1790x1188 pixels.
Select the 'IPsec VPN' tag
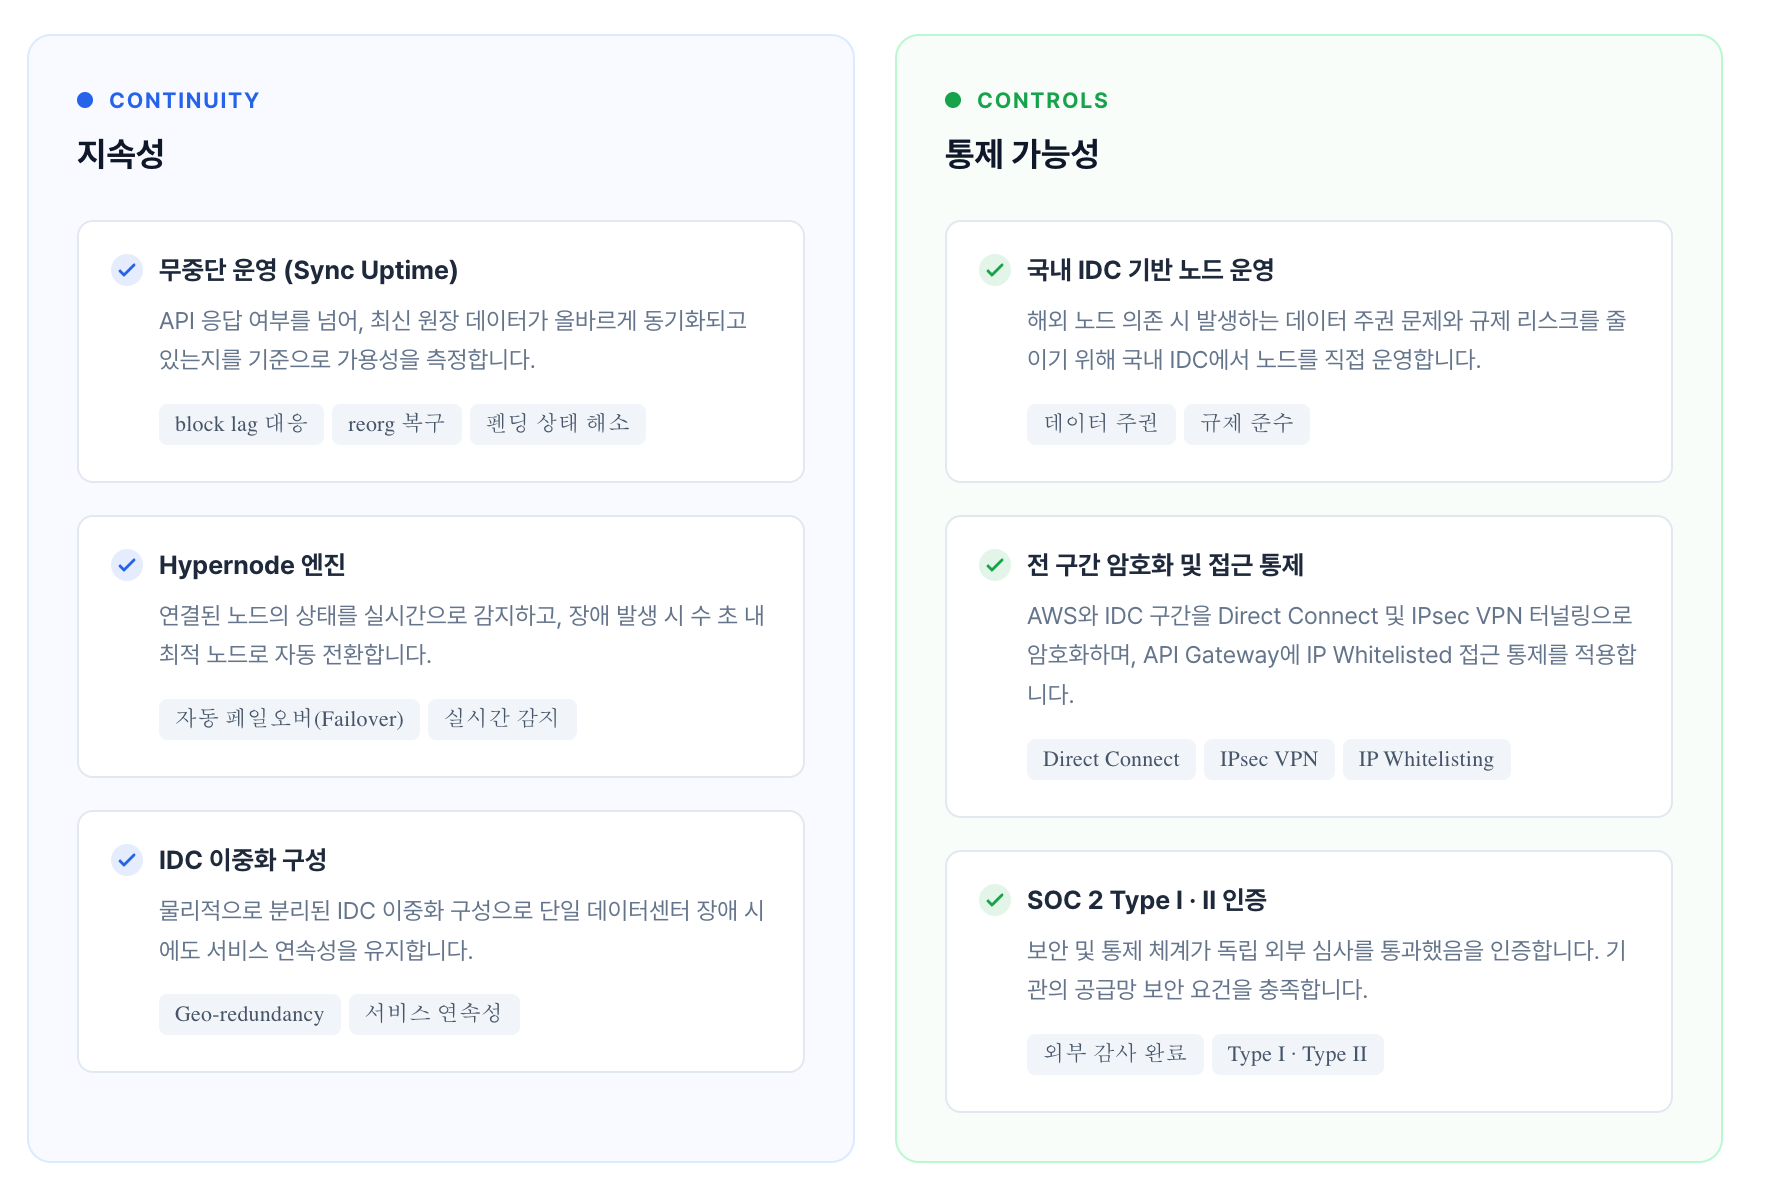click(1269, 759)
